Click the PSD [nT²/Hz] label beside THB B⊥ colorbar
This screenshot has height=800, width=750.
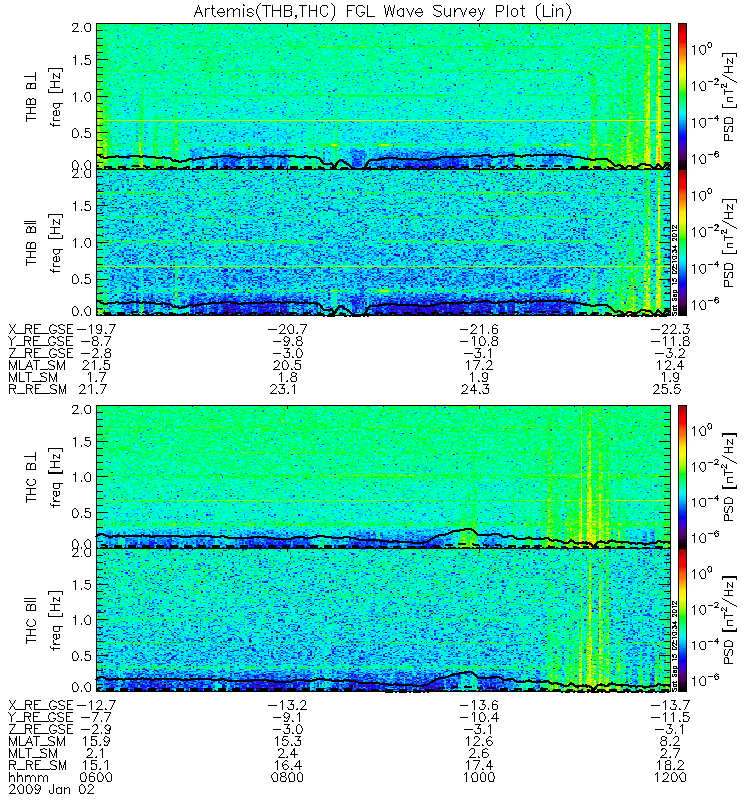pos(730,96)
